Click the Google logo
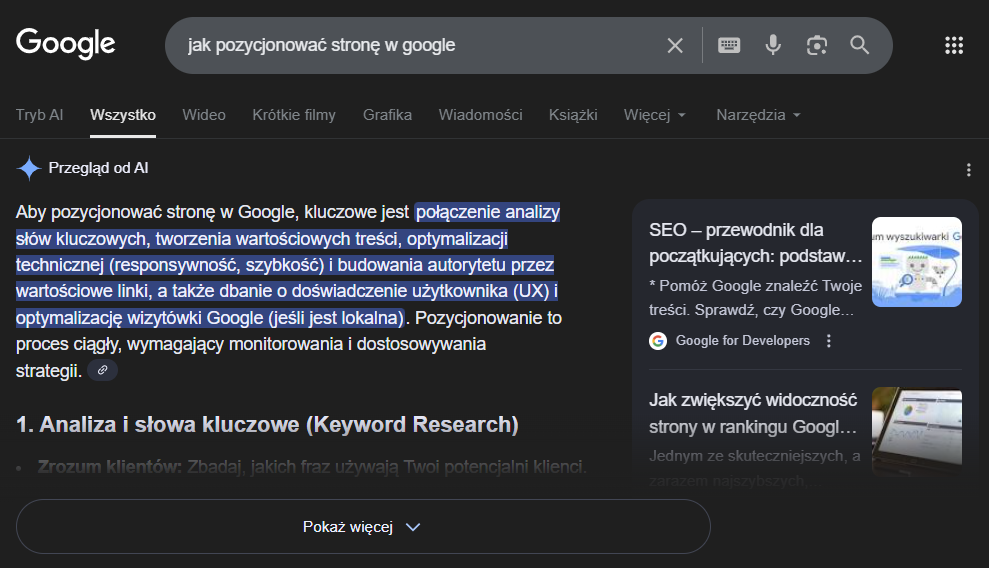Screen dimensions: 989x568 point(66,43)
